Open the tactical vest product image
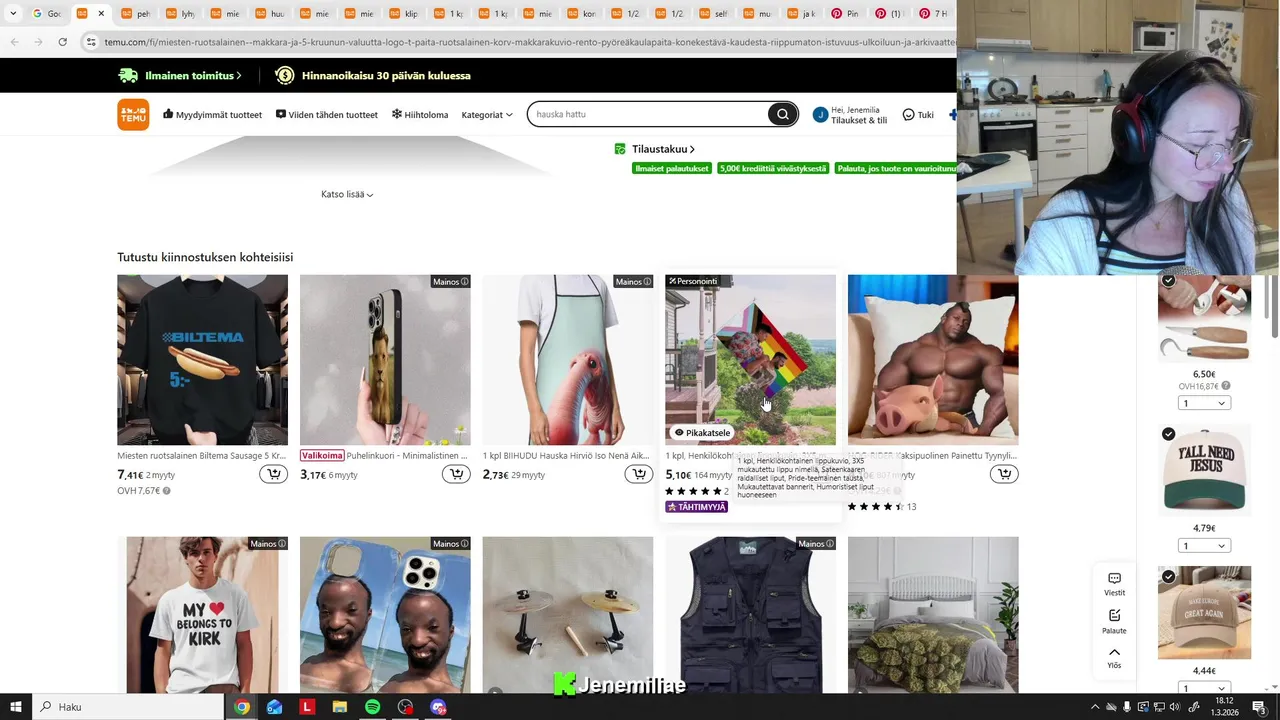 750,615
